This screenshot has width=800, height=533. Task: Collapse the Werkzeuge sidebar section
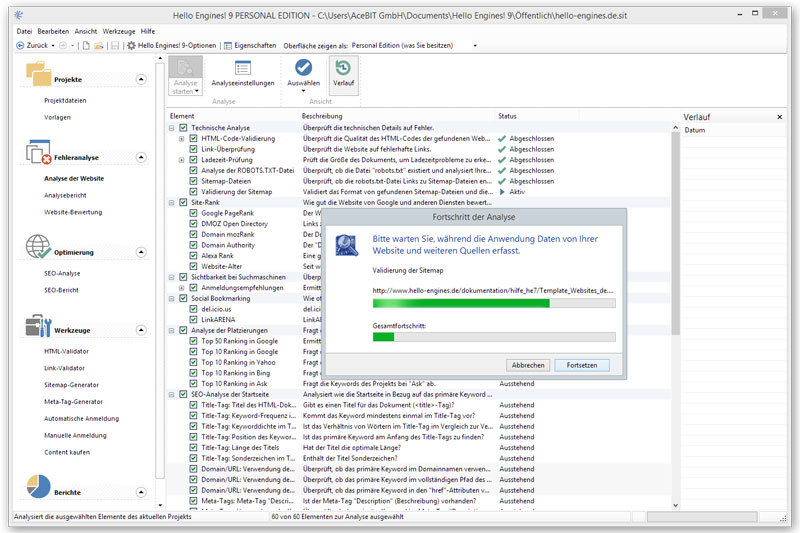141,331
